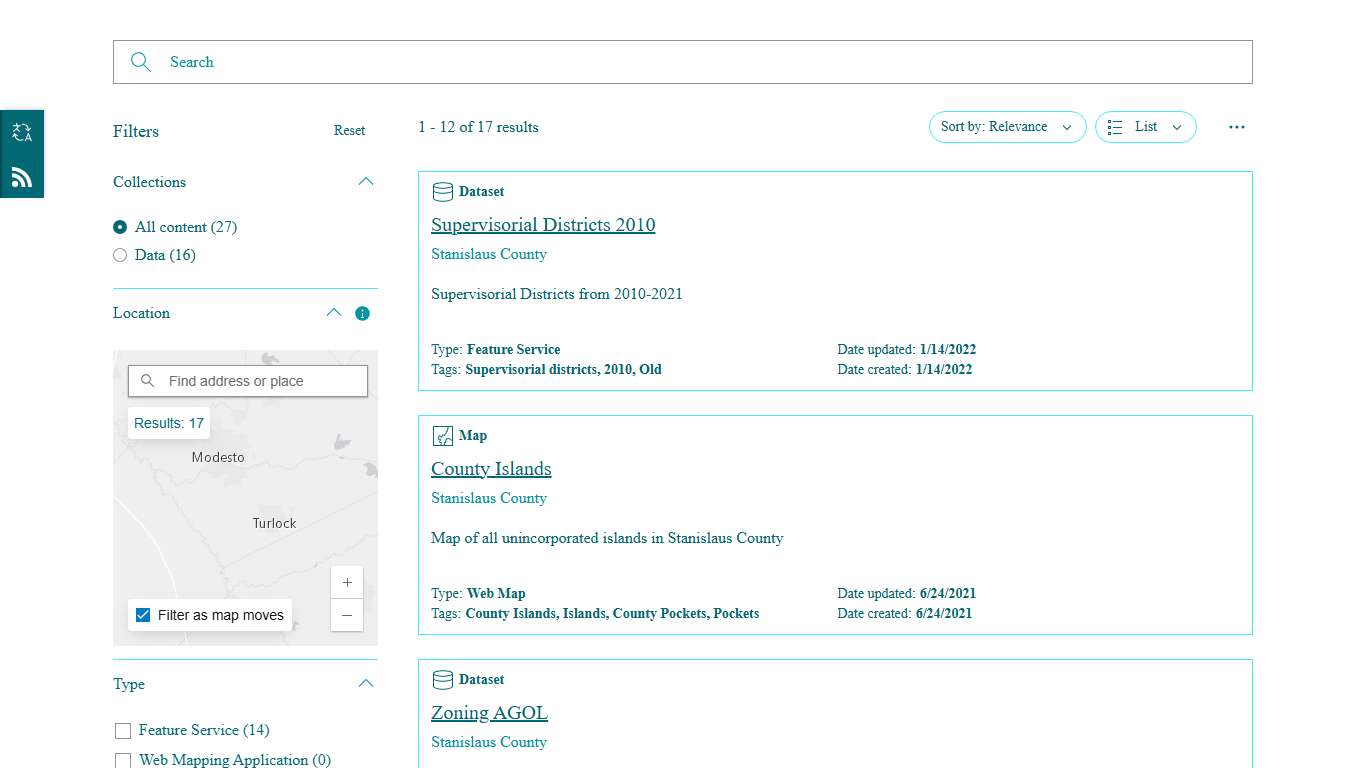Click the Reset filters link
The height and width of the screenshot is (768, 1366).
[x=349, y=130]
